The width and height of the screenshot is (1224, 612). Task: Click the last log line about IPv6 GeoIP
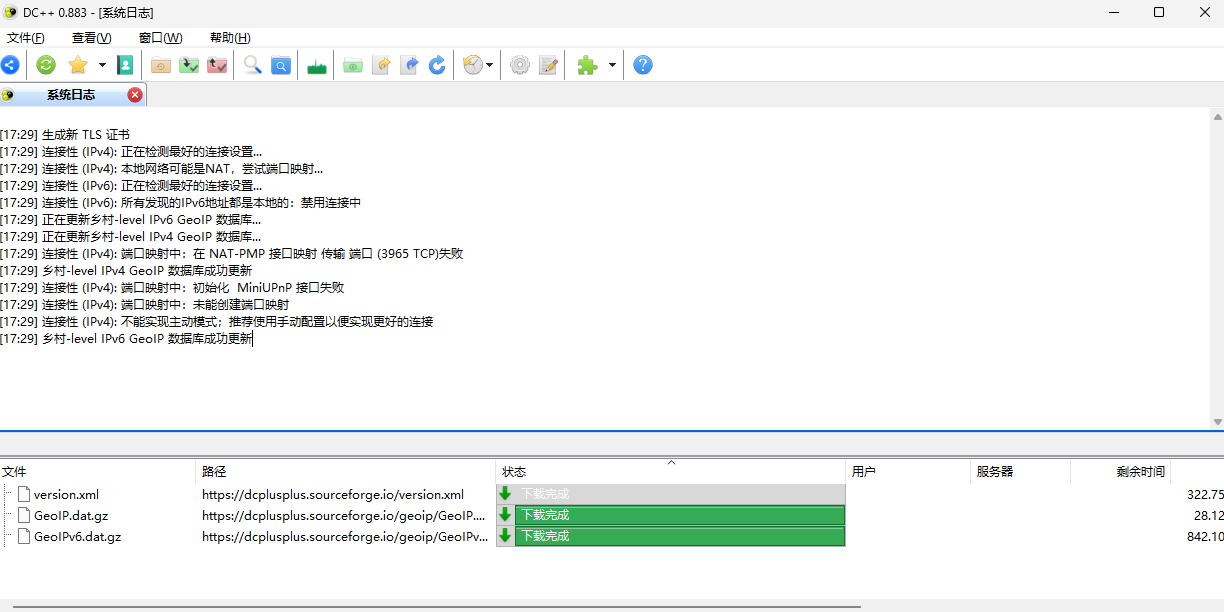pos(126,338)
